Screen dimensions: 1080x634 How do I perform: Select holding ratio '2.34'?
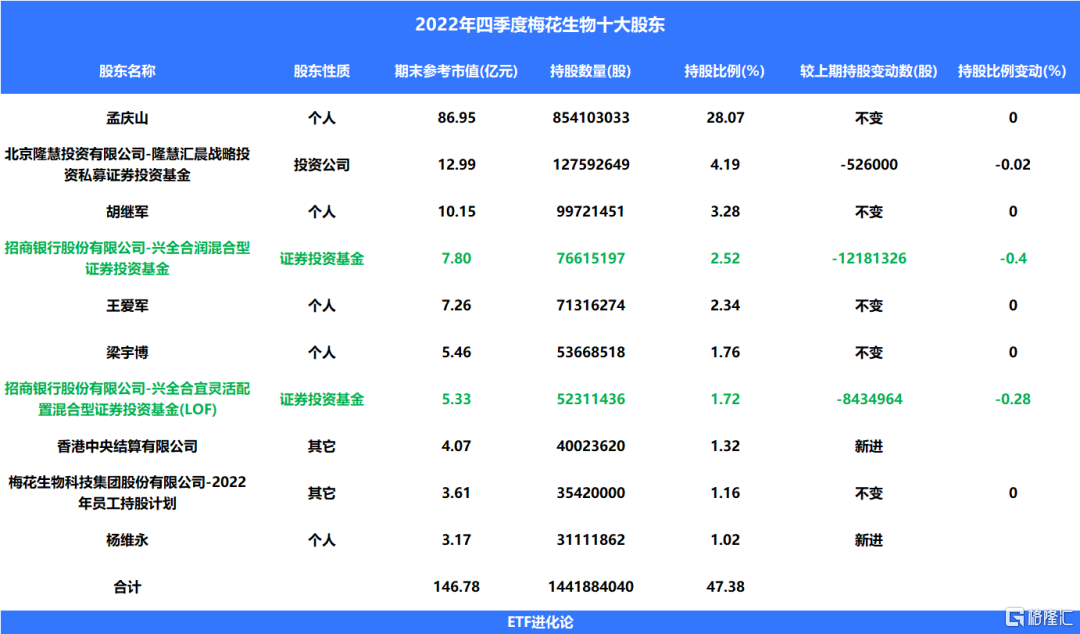[x=725, y=305]
